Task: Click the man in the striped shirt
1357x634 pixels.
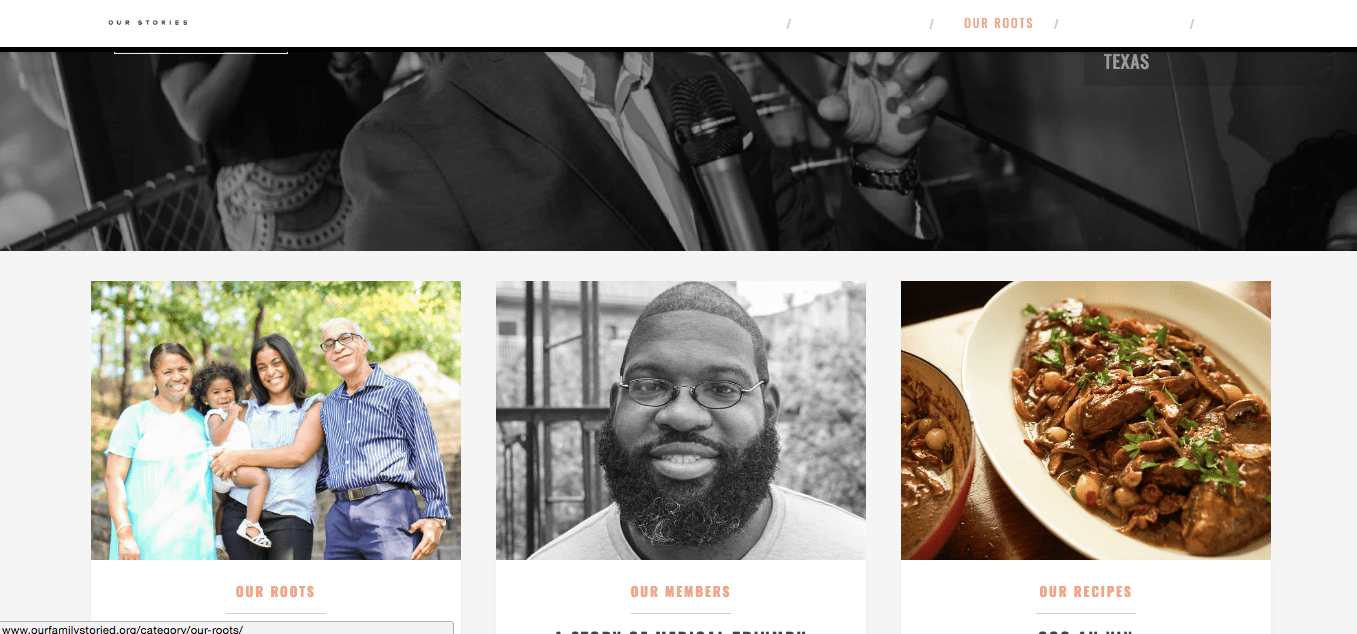Action: 380,440
